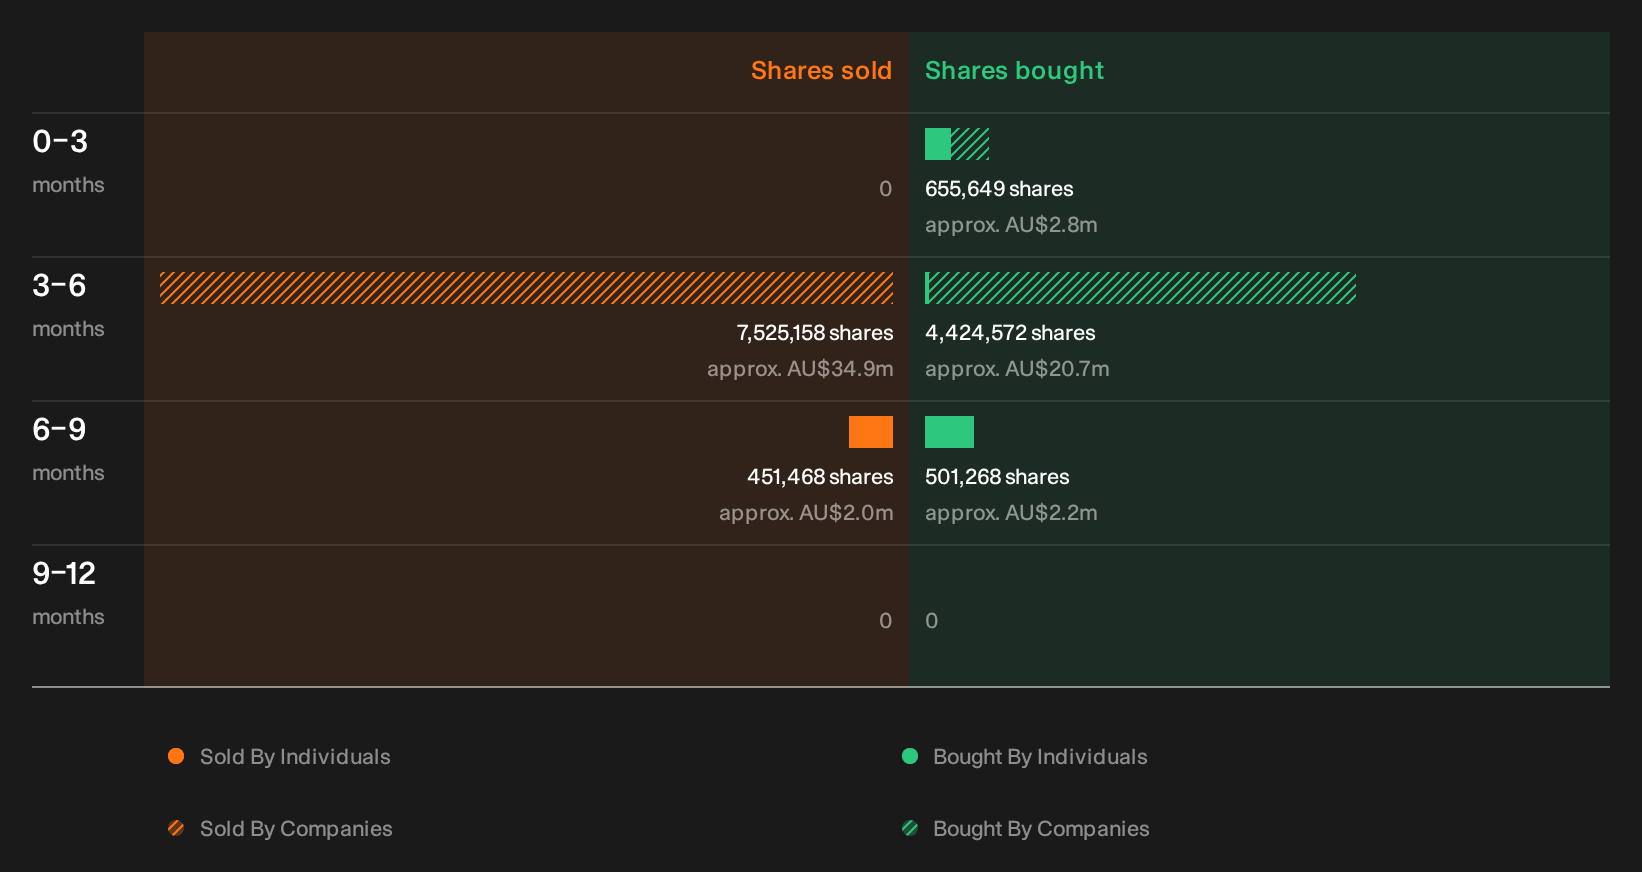
Task: Click the Shares sold column header
Action: [821, 71]
